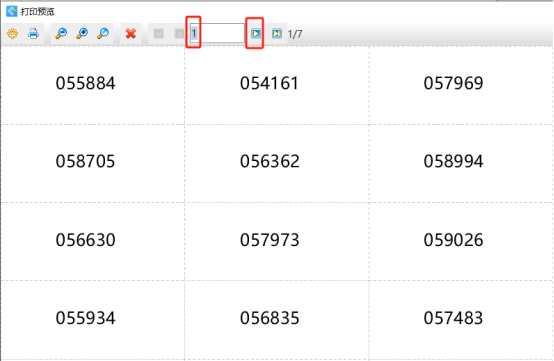Go to first page button

[x=159, y=34]
